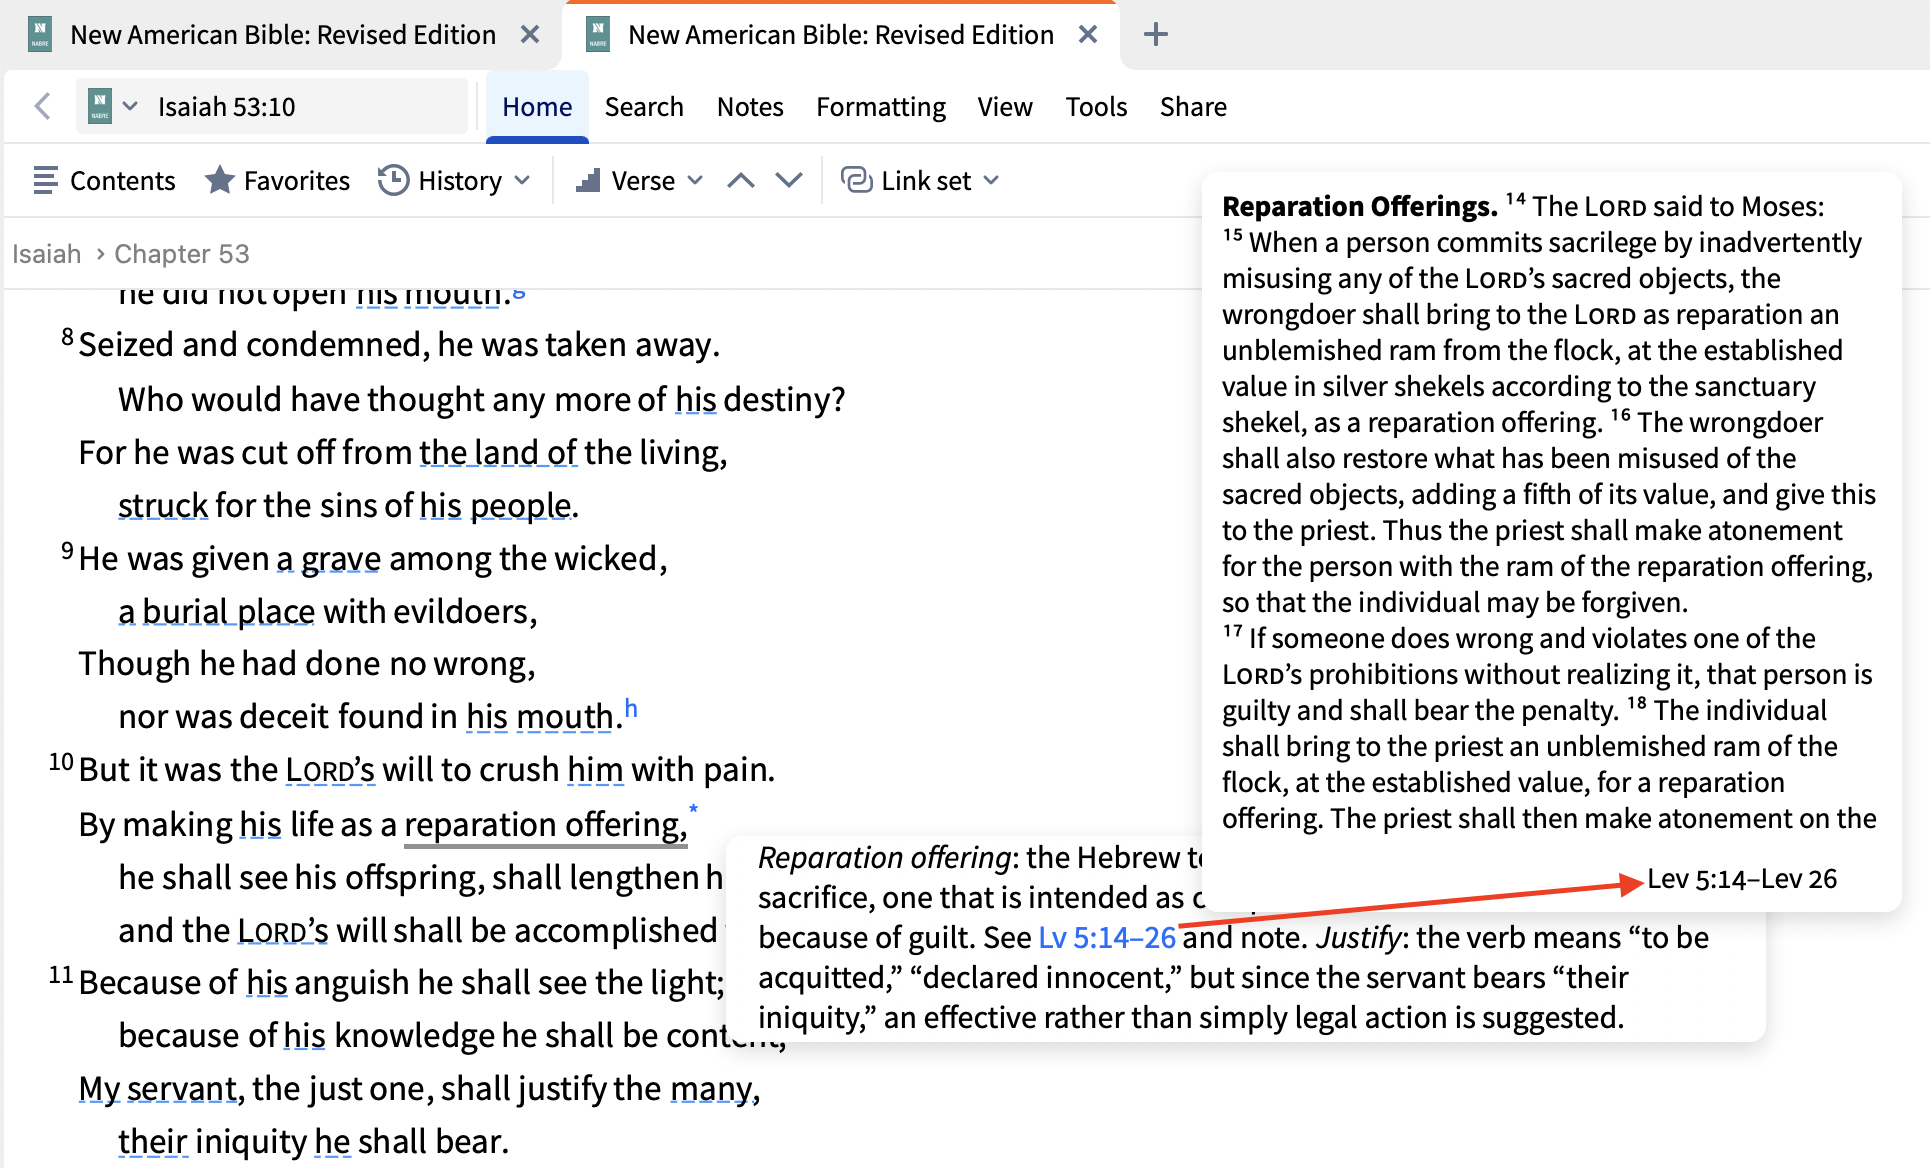Go to next verse with down arrow

789,180
